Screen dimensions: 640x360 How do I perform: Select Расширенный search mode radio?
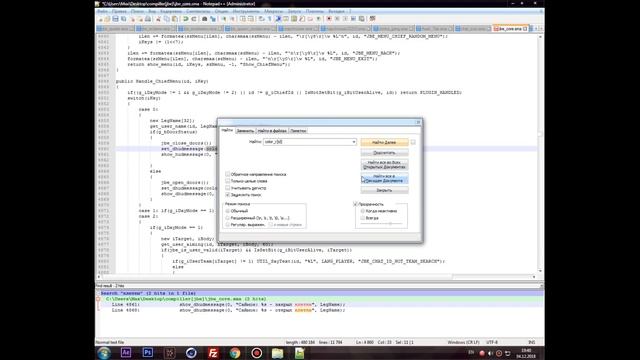[x=228, y=218]
